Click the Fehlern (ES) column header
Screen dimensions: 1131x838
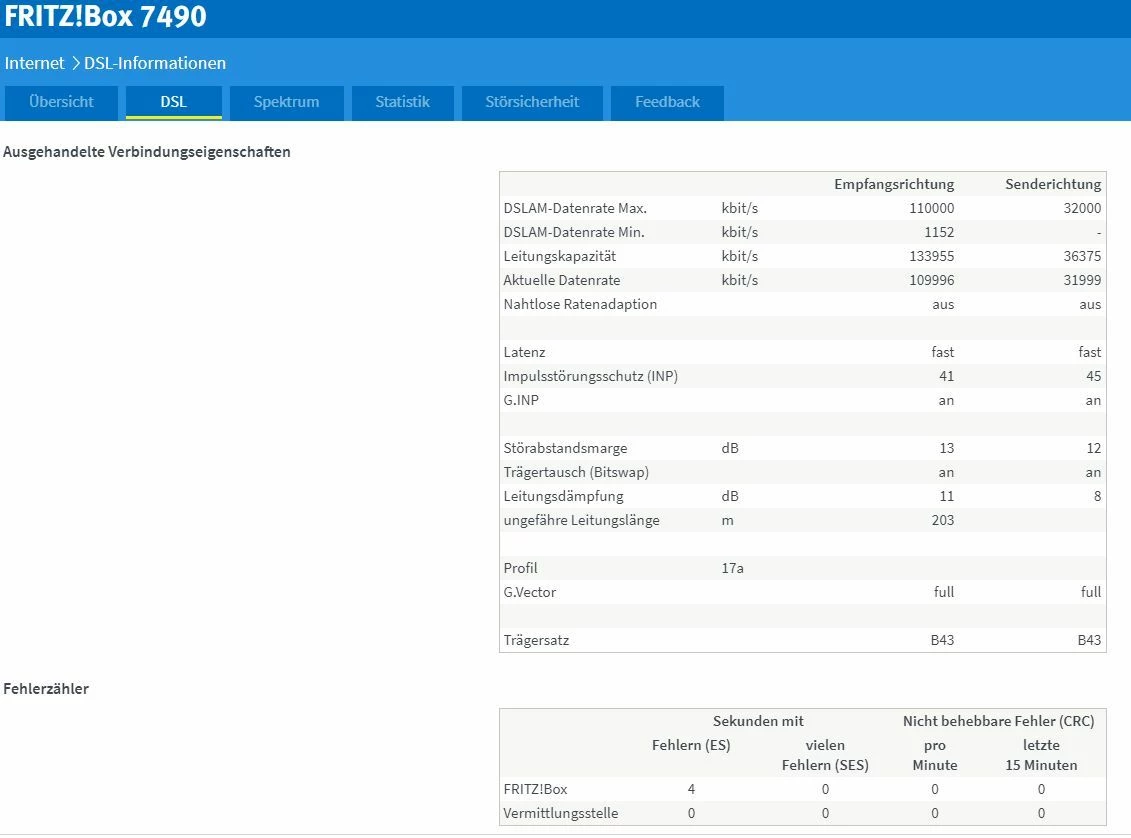691,745
